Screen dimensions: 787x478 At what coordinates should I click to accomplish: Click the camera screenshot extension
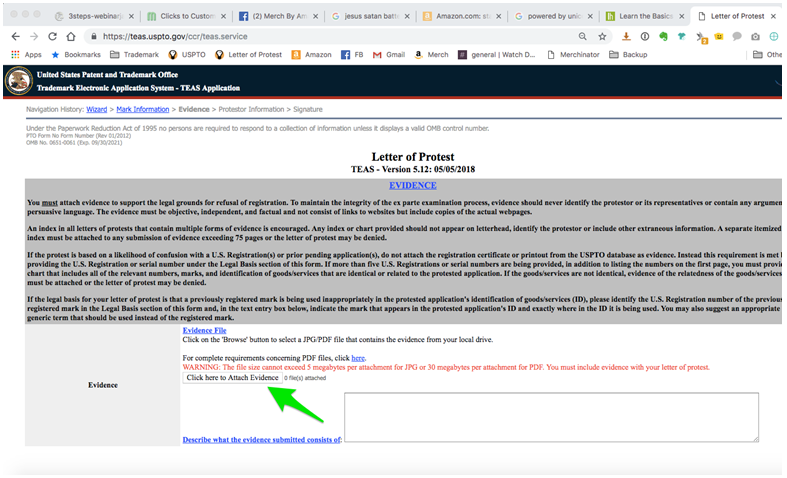click(x=755, y=36)
